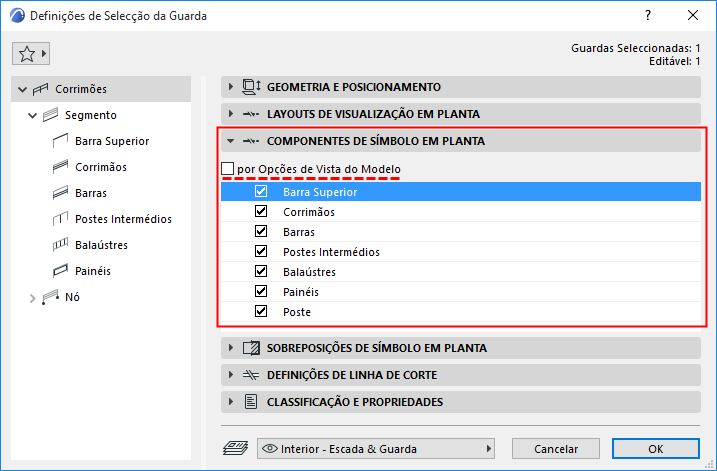Viewport: 717px width, 471px height.
Task: Uncheck the Poste component checkbox
Action: tap(262, 312)
